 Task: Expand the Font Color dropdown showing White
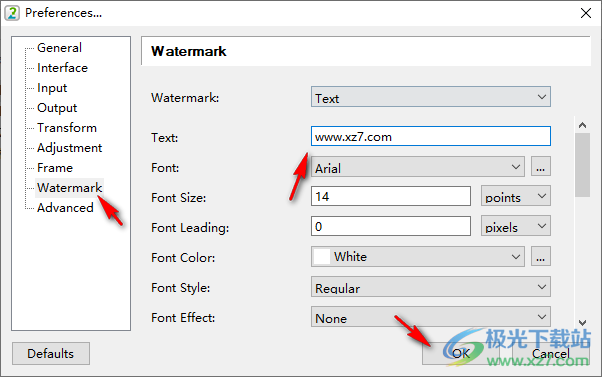[418, 256]
